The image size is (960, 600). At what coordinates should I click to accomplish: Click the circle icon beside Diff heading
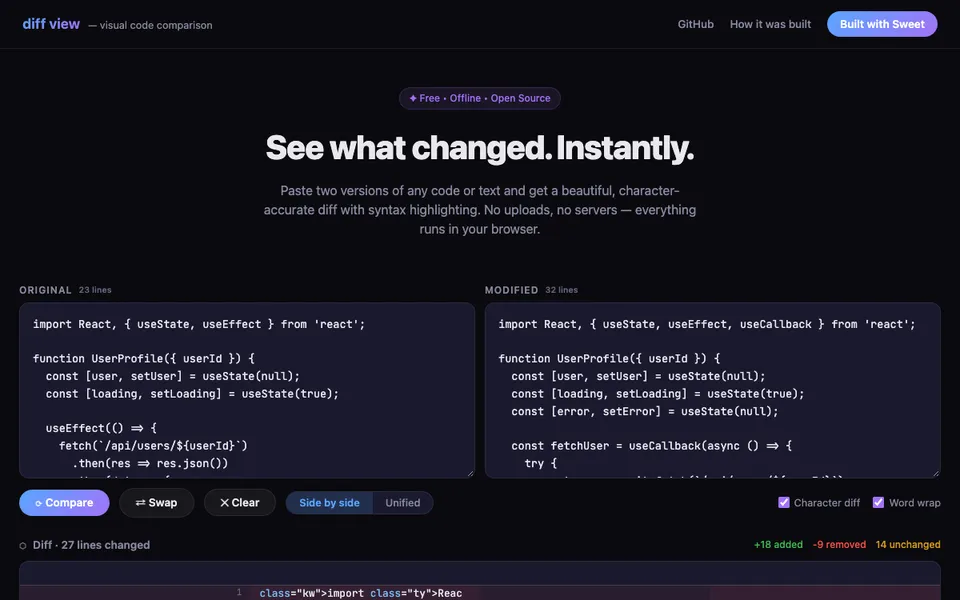pyautogui.click(x=23, y=546)
